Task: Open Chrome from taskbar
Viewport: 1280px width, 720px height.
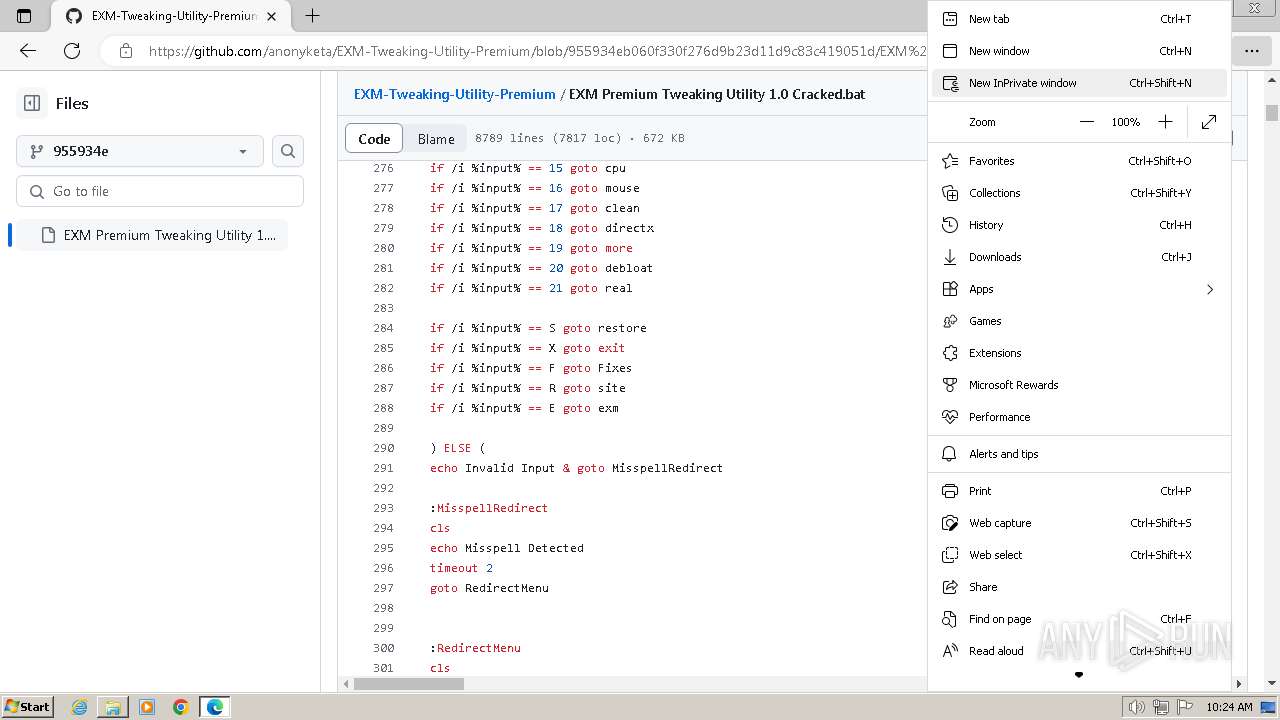Action: tap(181, 707)
